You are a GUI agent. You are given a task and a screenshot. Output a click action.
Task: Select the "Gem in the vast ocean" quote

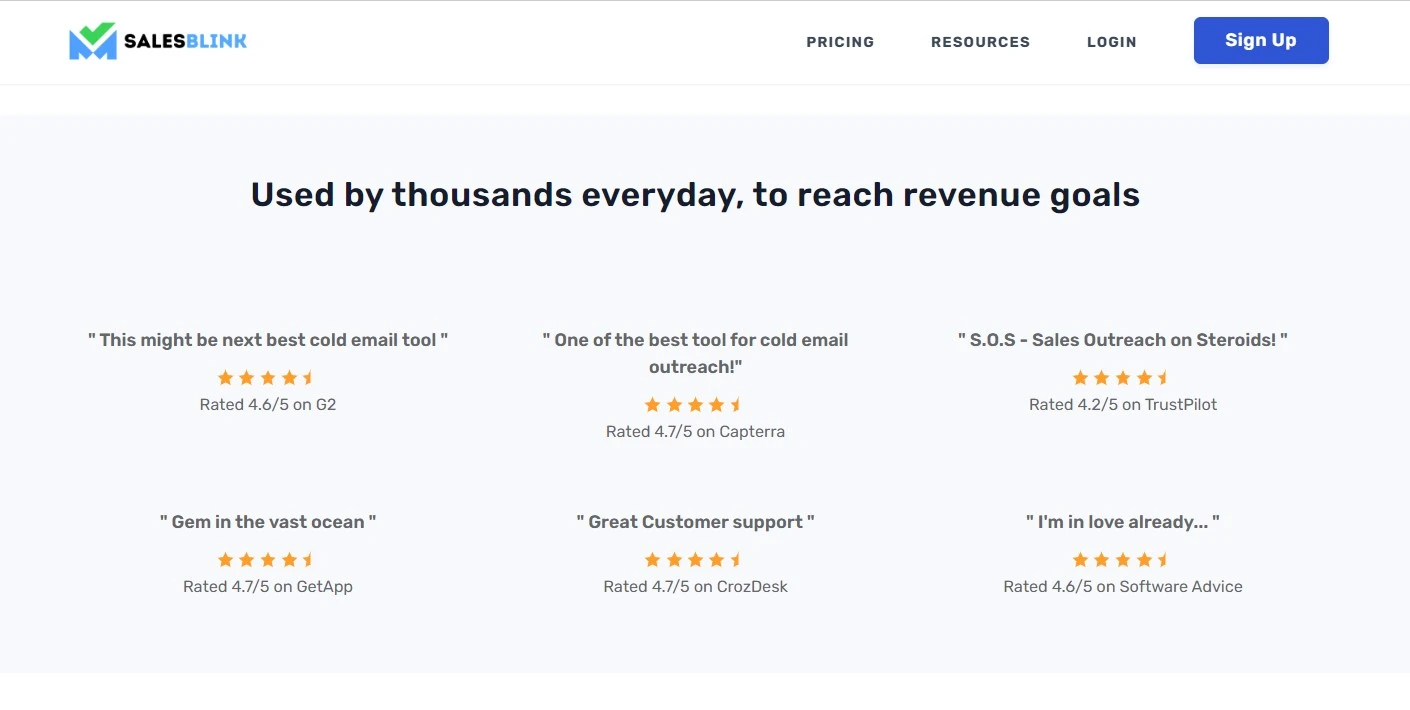268,522
